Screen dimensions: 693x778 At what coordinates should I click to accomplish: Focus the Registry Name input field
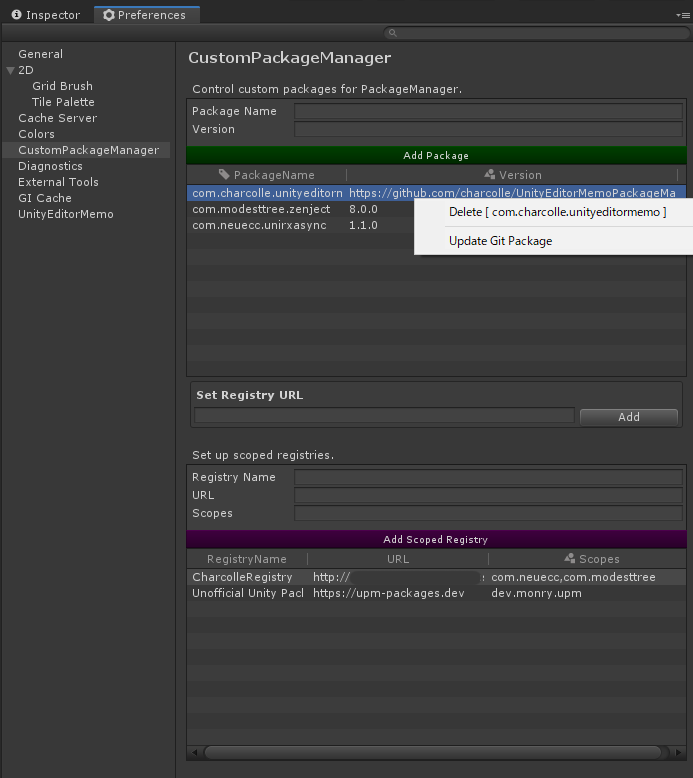point(488,477)
